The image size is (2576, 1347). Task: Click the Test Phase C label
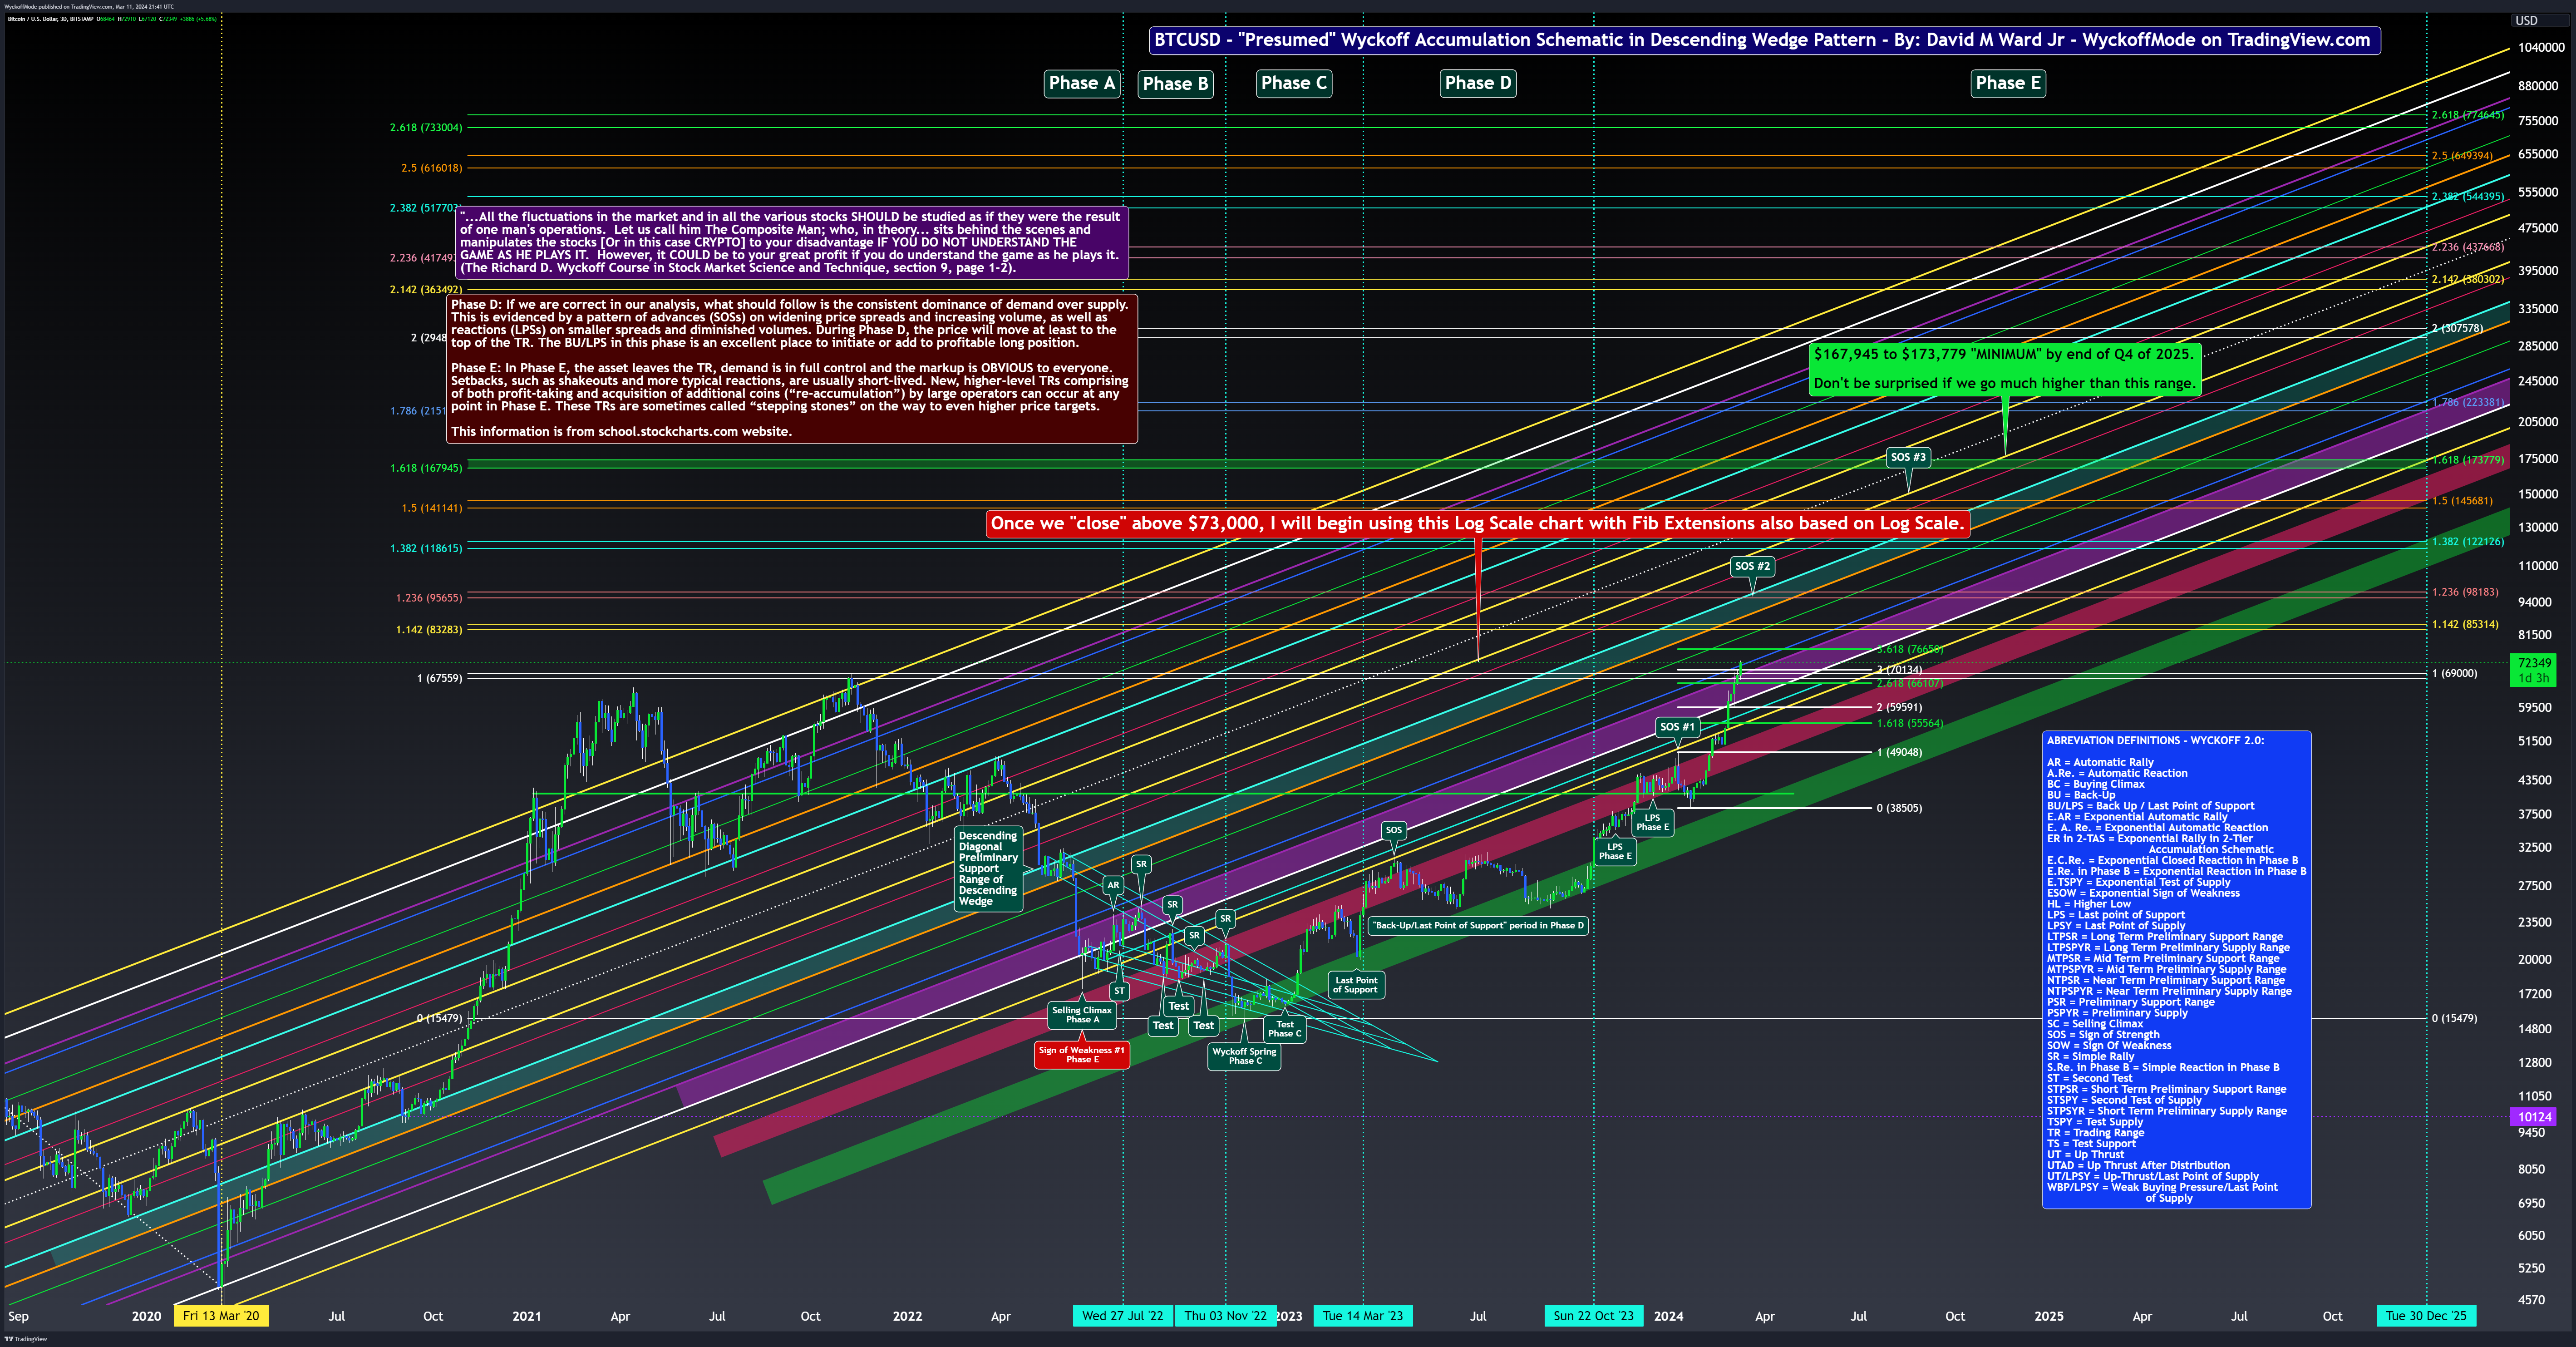(x=1285, y=1029)
